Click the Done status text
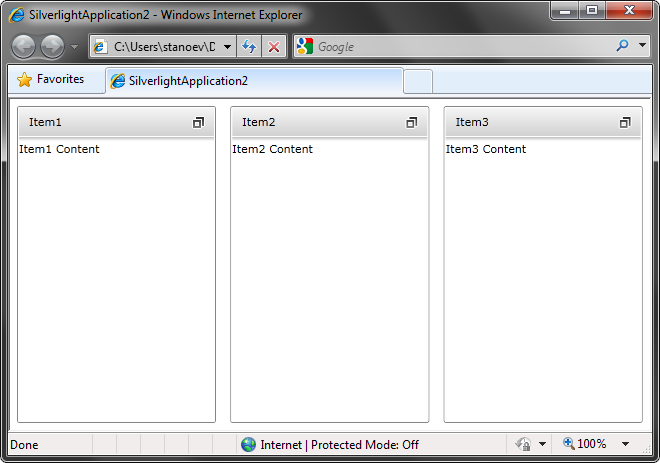The height and width of the screenshot is (463, 660). 24,445
